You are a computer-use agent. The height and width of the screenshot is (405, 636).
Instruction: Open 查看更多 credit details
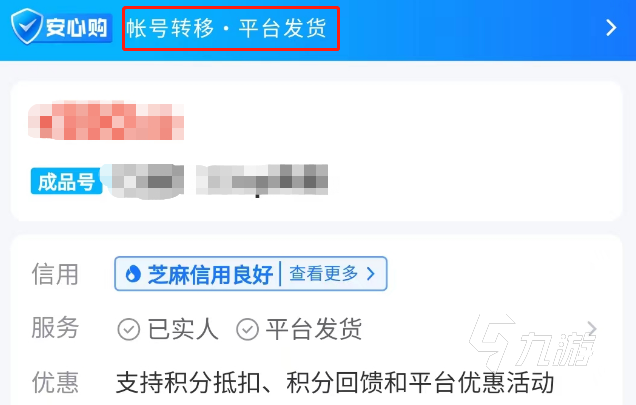point(323,274)
